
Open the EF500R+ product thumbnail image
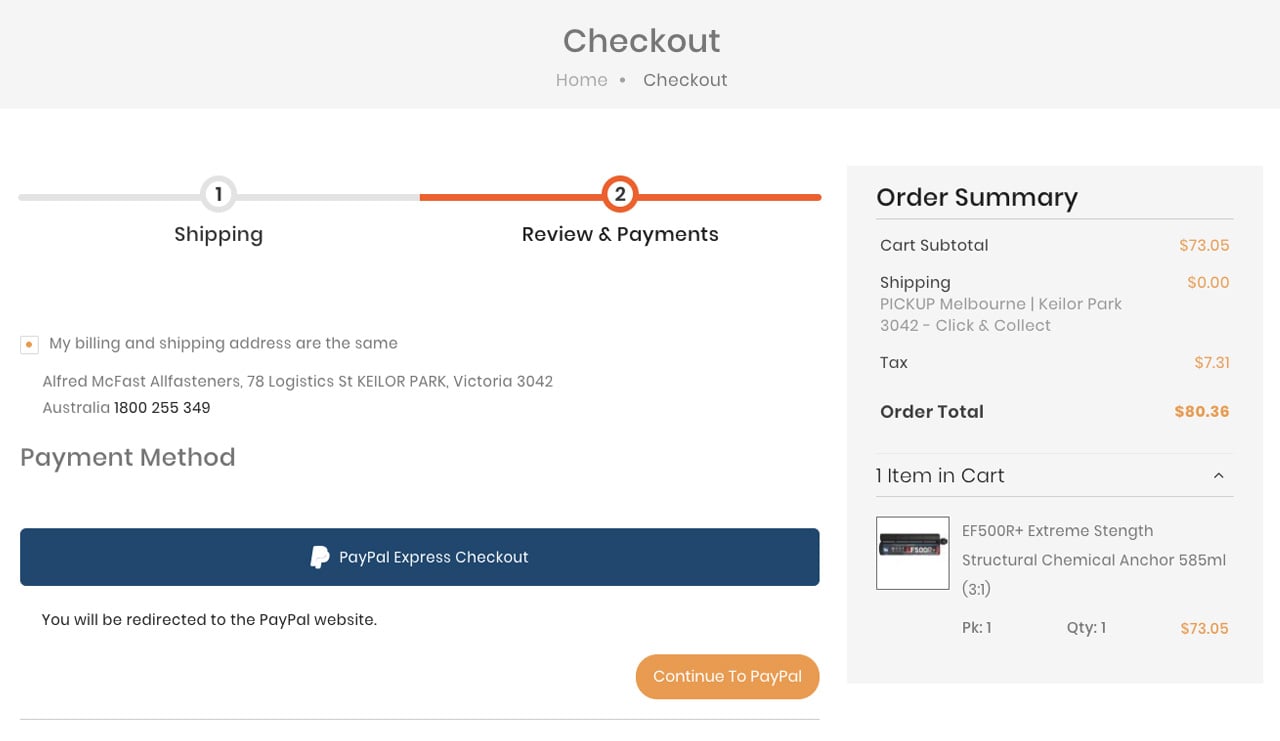(x=912, y=553)
